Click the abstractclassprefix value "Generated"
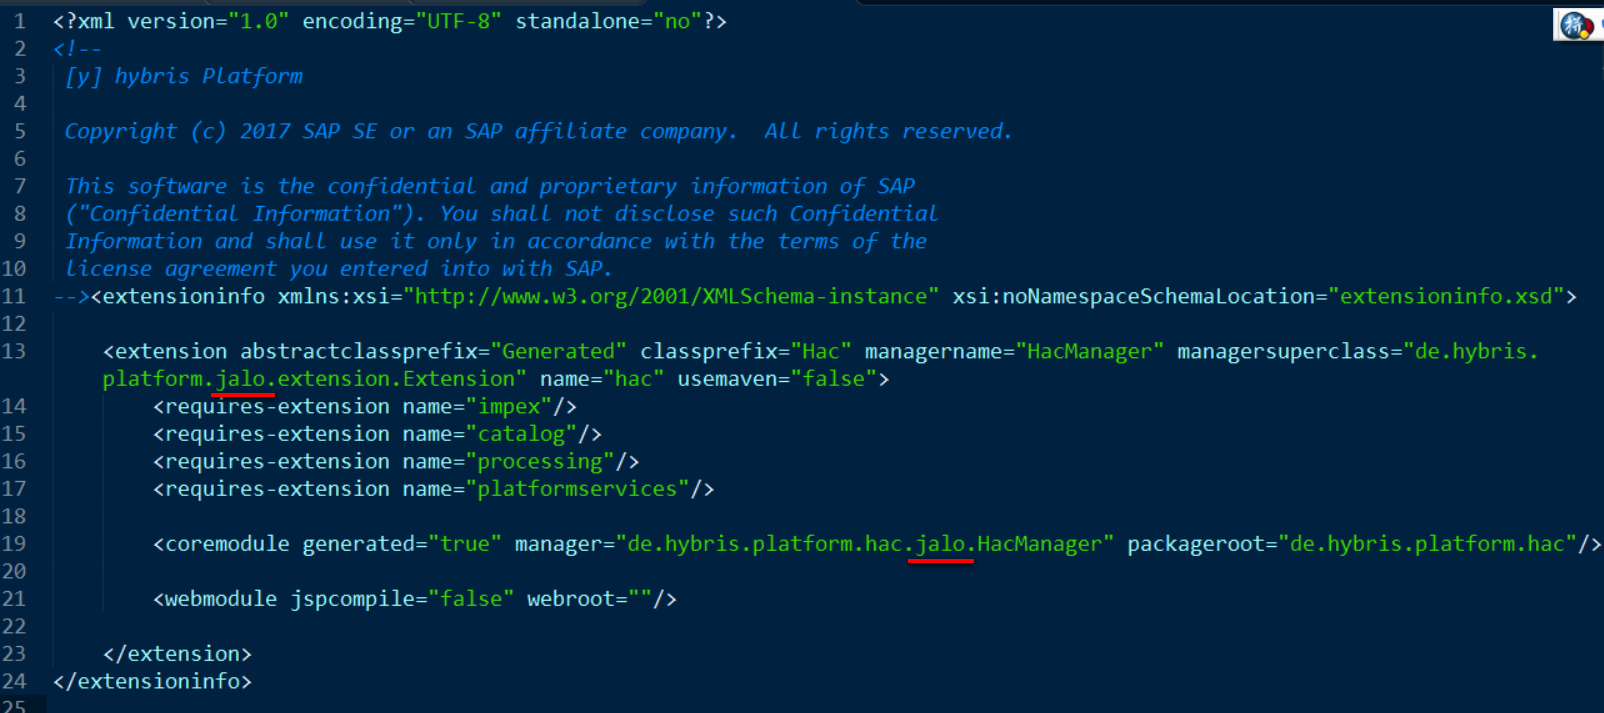1604x713 pixels. (x=559, y=351)
